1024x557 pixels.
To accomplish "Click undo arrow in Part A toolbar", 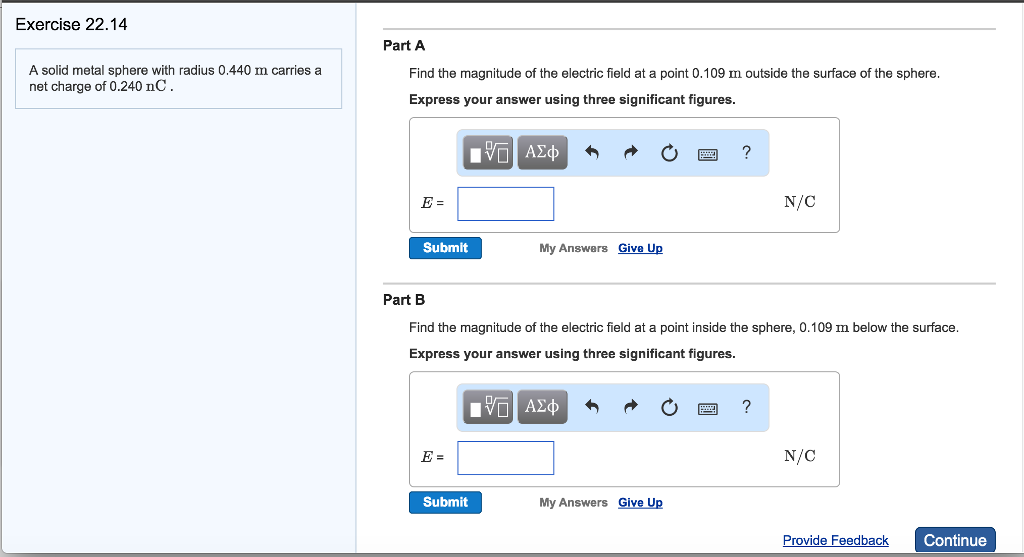I will point(592,153).
